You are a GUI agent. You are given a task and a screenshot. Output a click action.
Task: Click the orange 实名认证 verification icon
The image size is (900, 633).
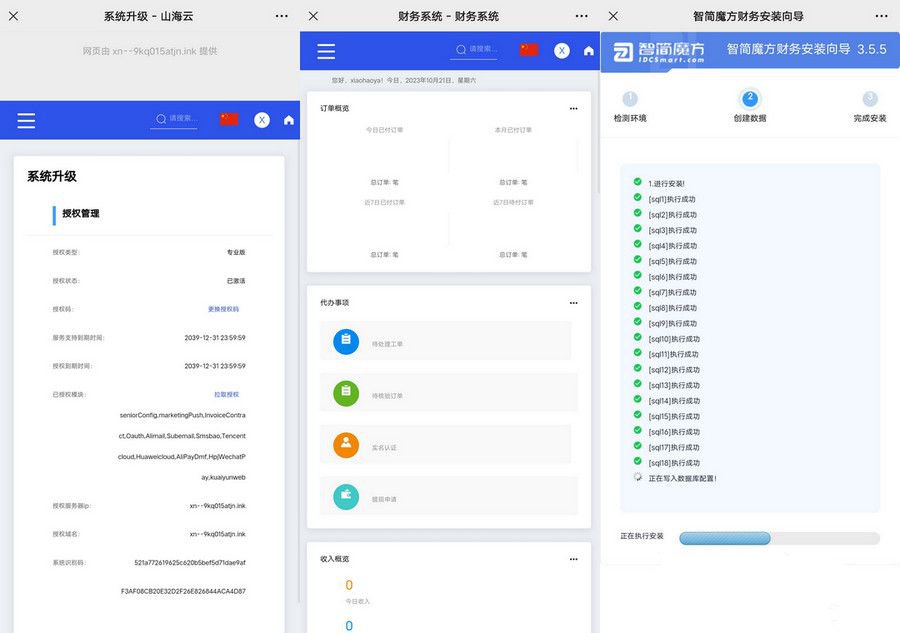345,444
